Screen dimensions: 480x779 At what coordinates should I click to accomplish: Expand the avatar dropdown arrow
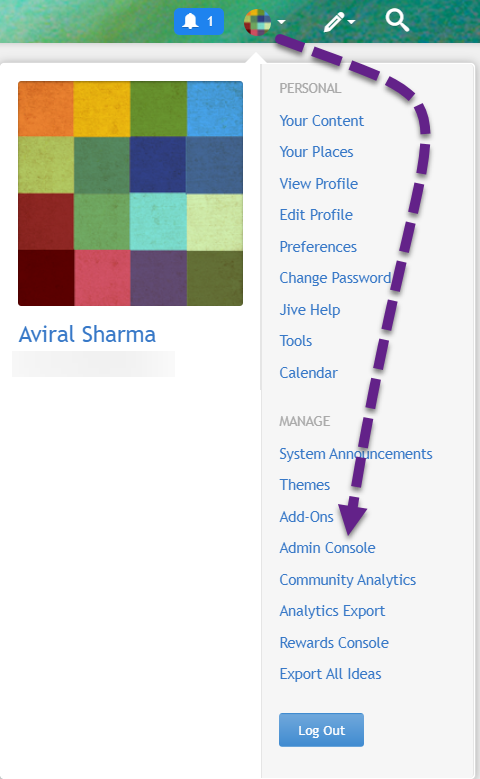[281, 22]
